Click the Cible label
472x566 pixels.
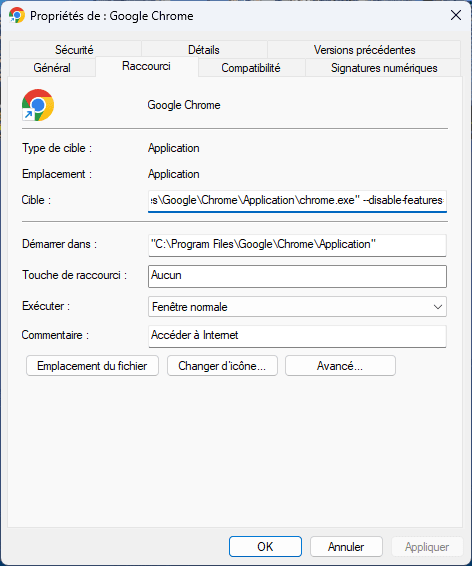click(36, 200)
